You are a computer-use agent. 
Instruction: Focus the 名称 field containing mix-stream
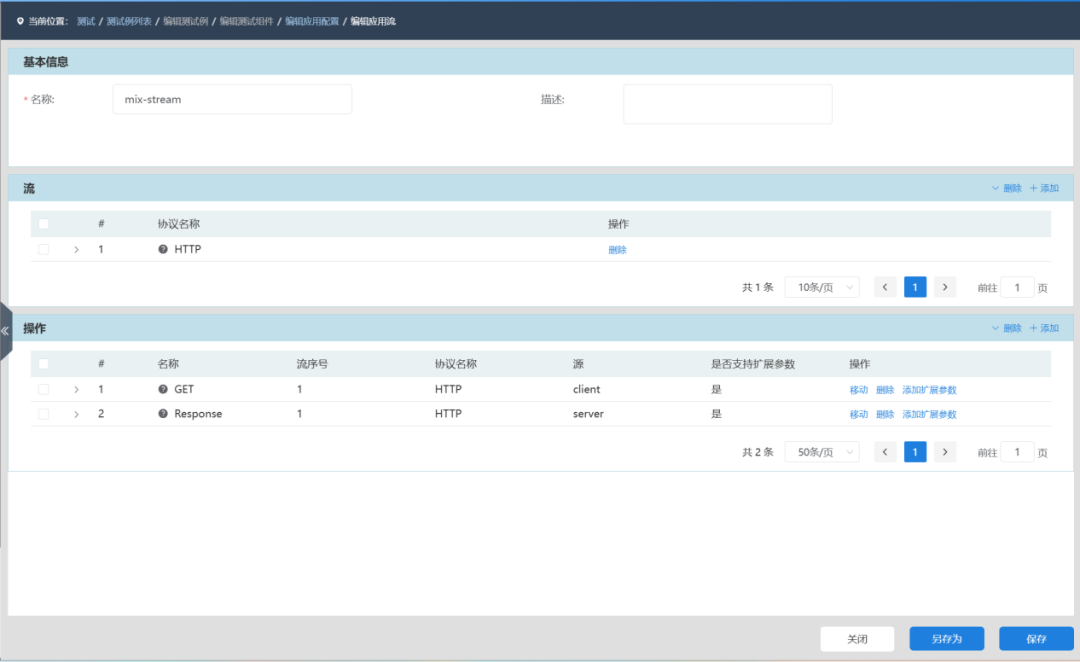[x=232, y=99]
